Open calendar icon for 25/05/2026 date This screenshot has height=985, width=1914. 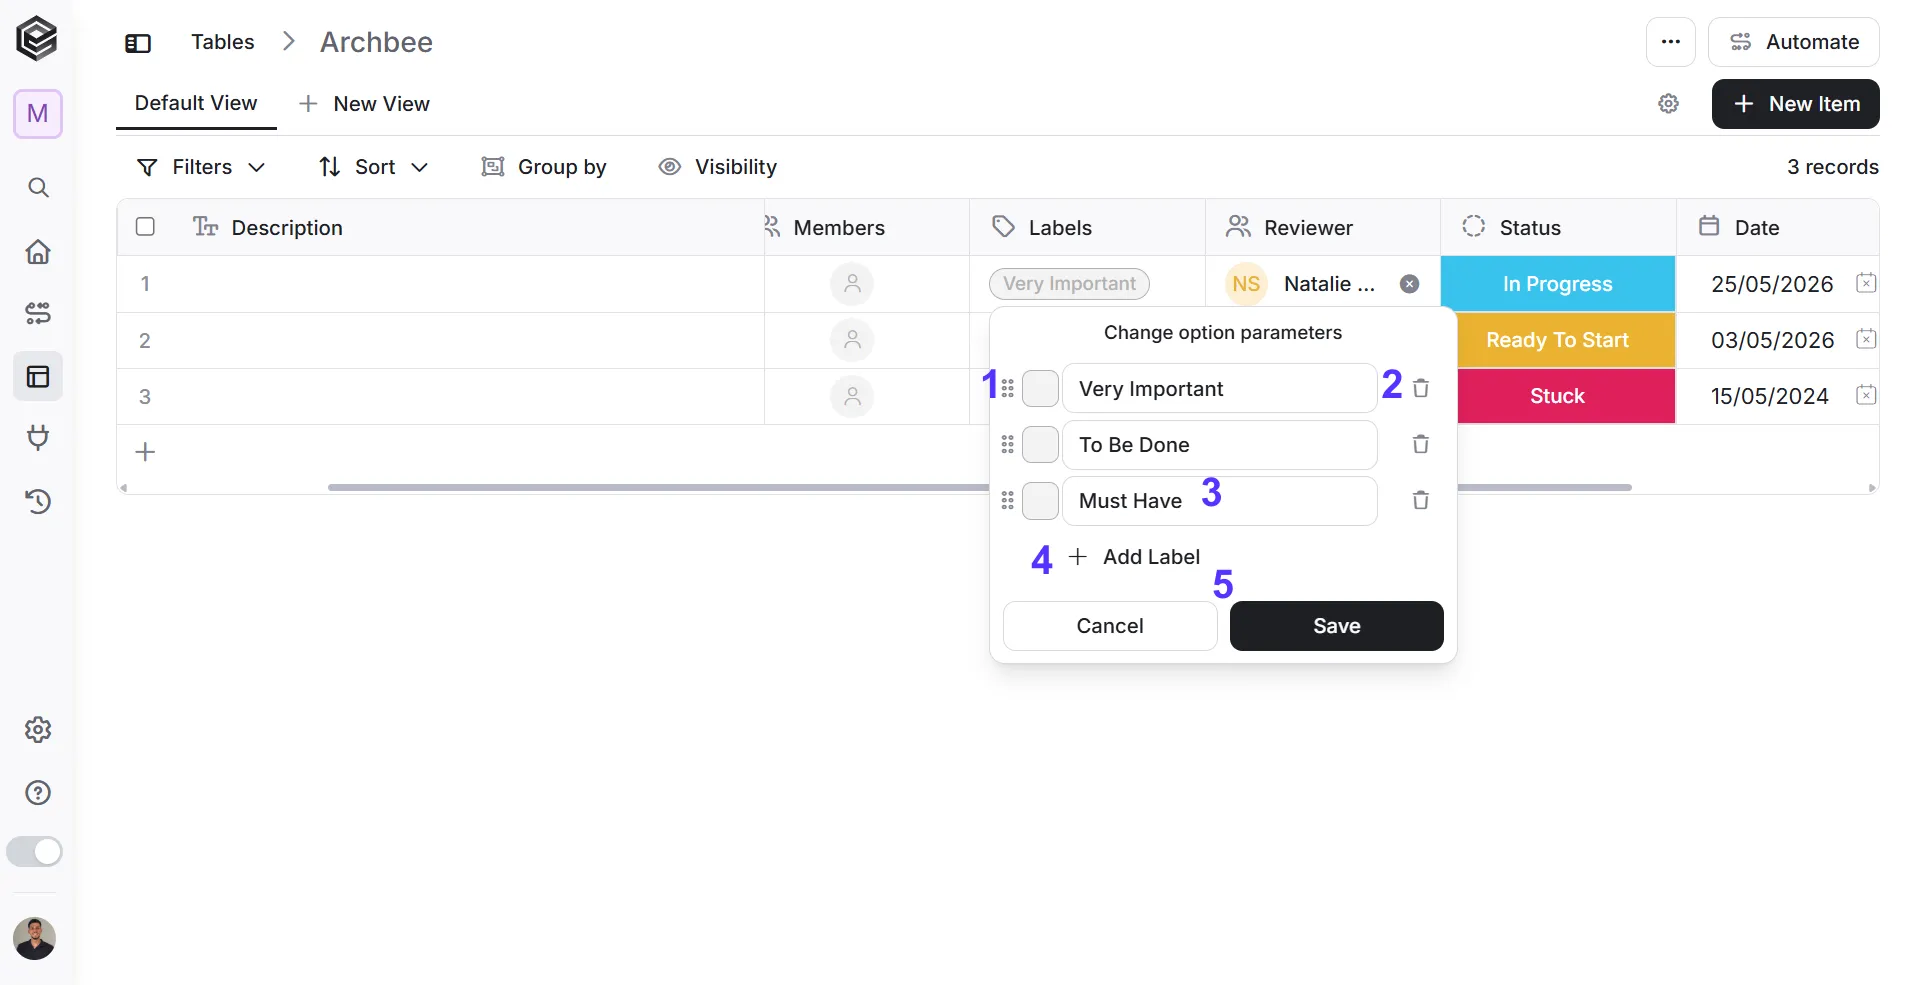pos(1865,283)
